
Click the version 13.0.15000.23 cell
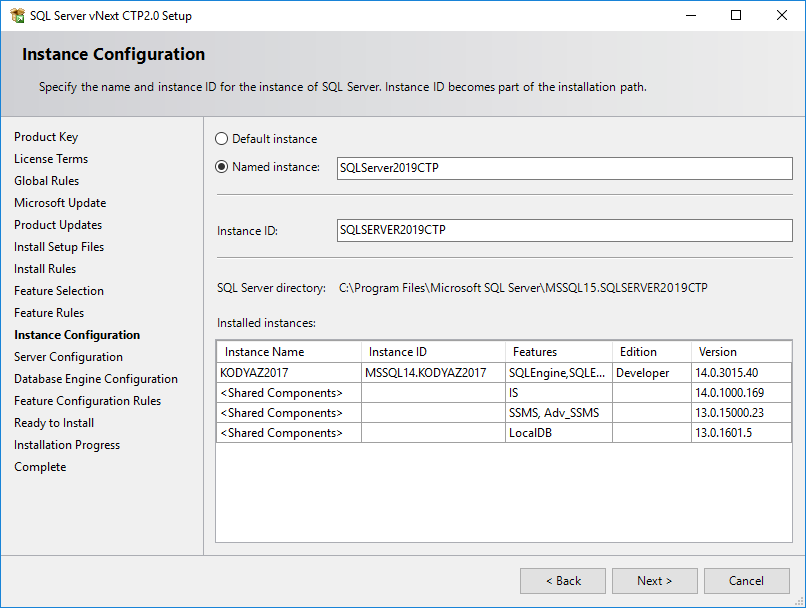pos(741,413)
